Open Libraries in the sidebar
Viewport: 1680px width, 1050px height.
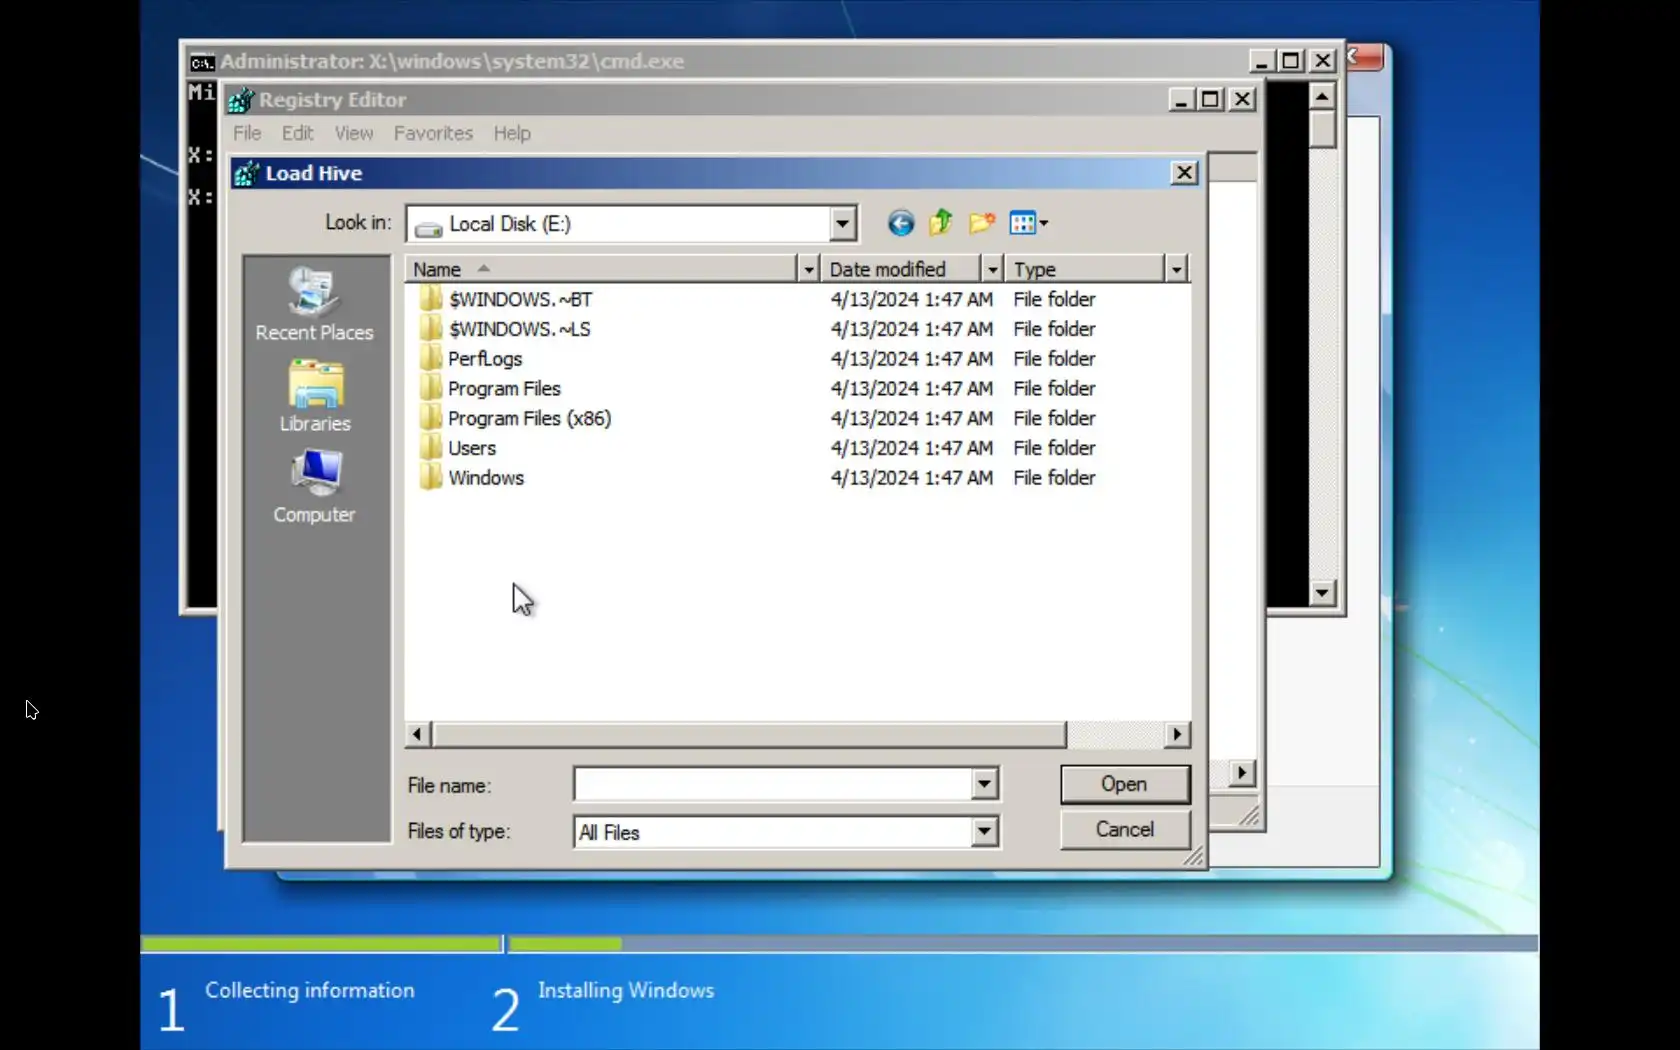(315, 396)
